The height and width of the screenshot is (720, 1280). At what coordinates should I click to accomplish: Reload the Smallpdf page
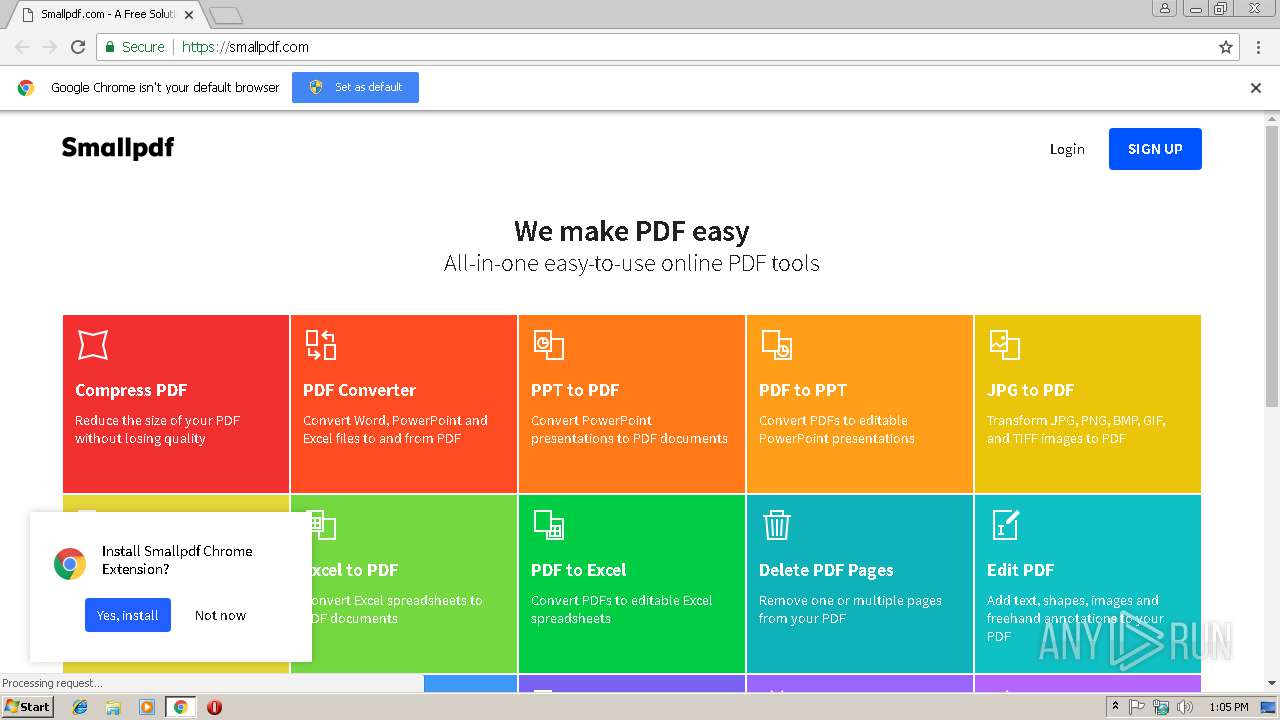(78, 47)
